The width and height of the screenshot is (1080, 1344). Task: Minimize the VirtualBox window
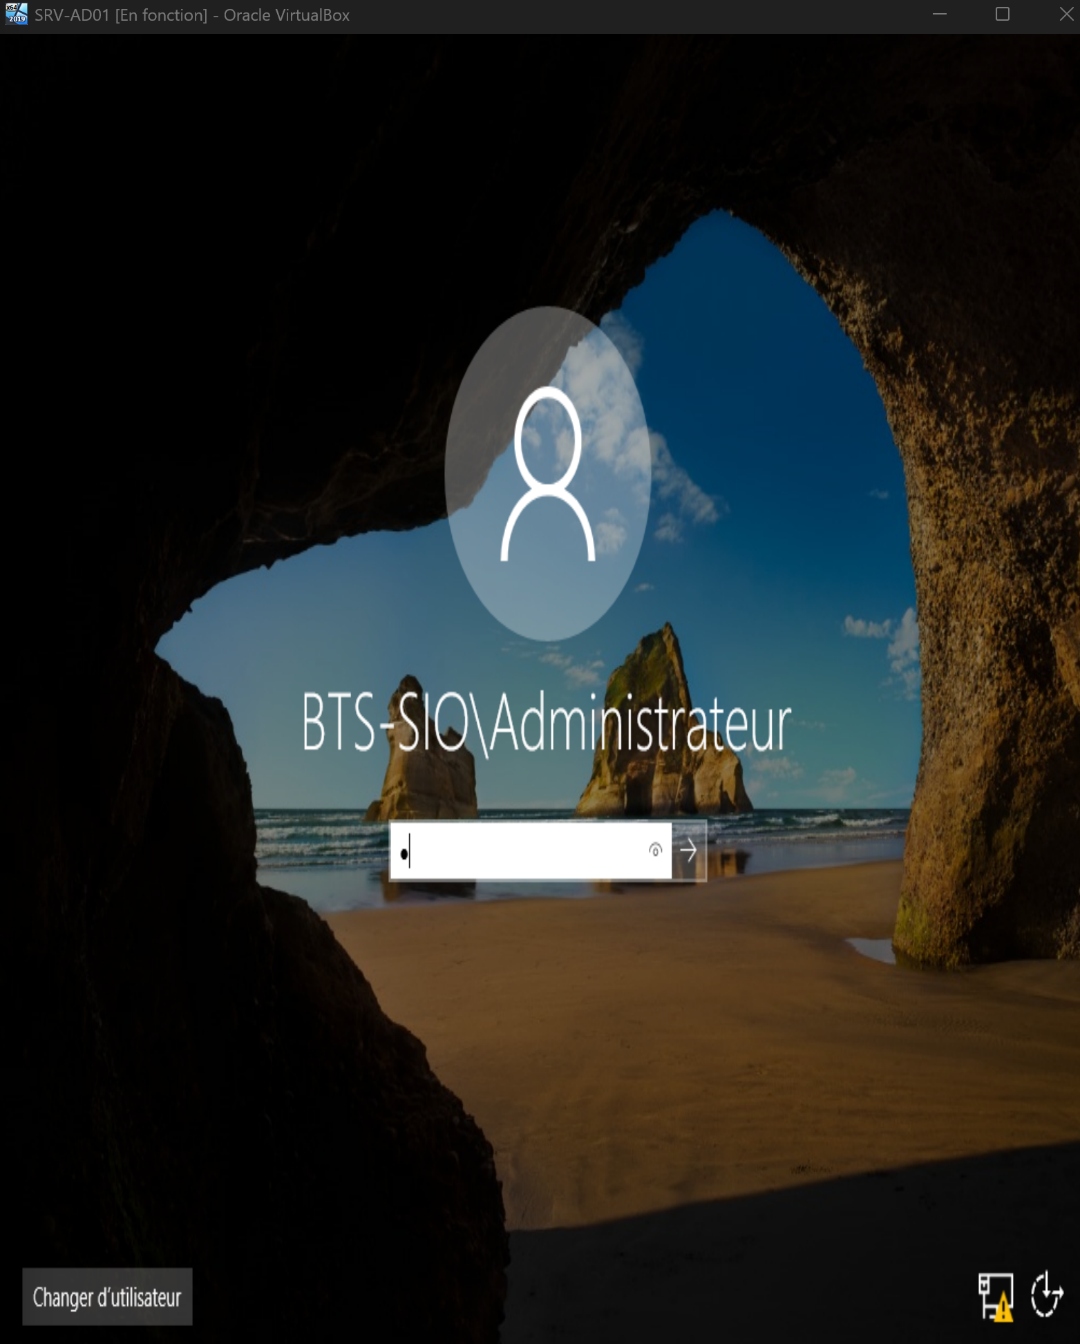coord(940,15)
